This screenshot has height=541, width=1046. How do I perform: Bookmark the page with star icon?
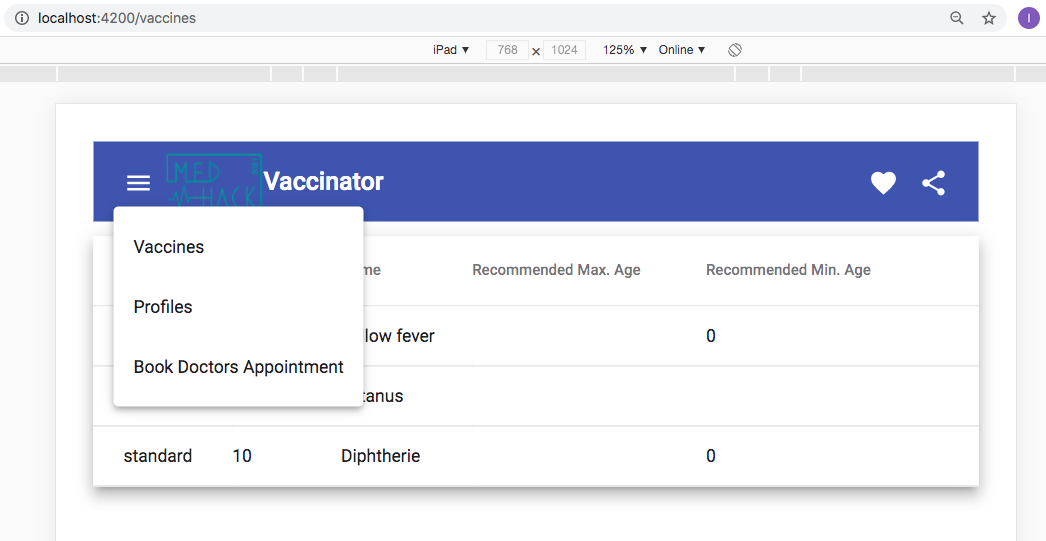coord(989,18)
